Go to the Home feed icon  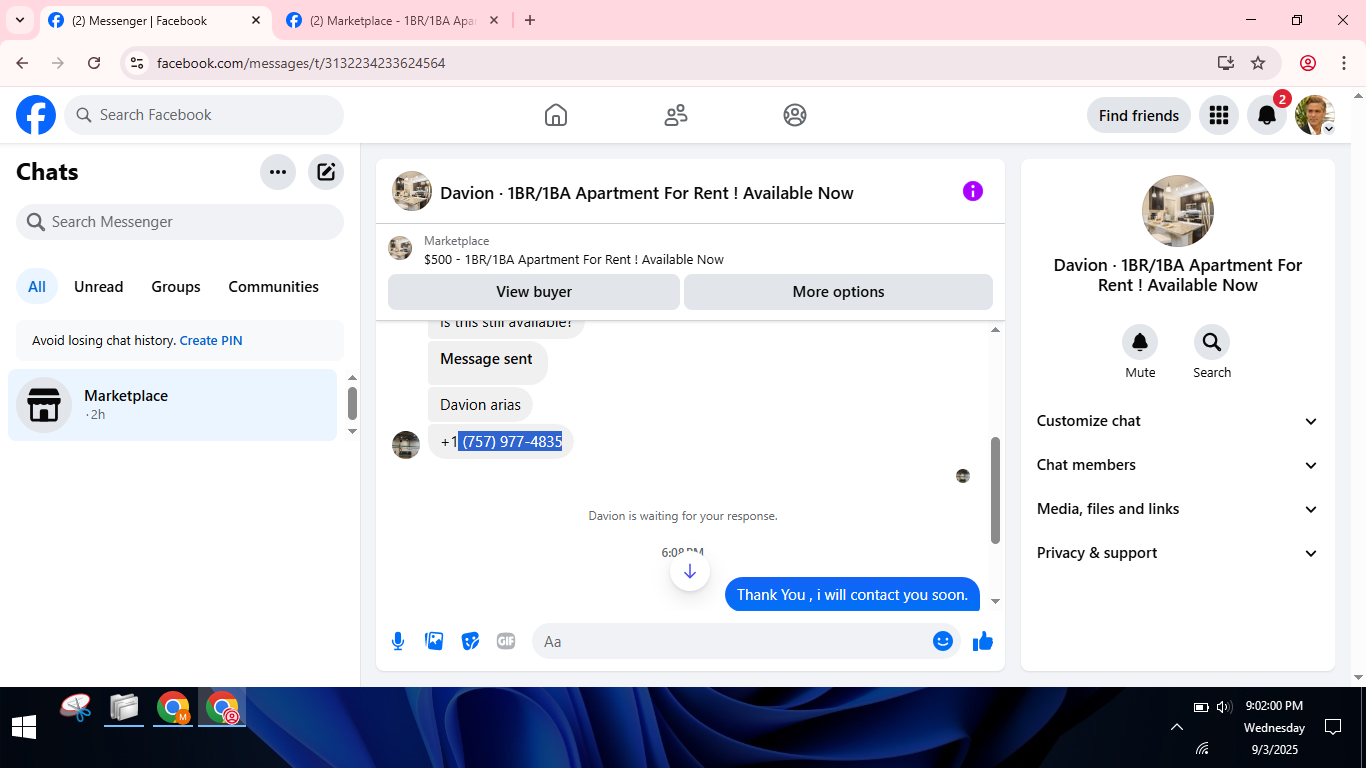point(556,115)
